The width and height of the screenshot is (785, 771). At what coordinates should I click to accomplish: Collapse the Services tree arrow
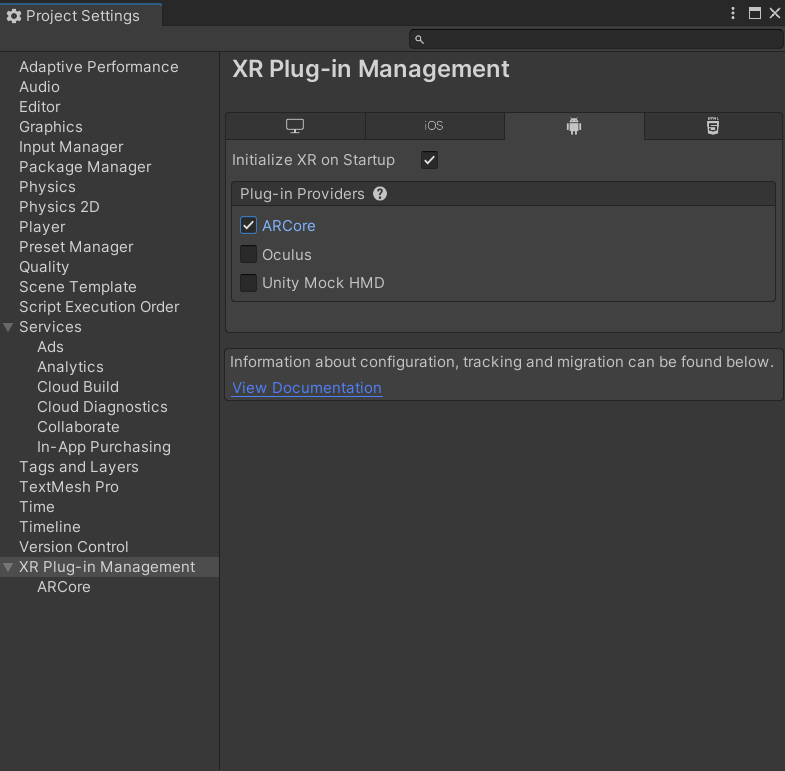tap(8, 327)
